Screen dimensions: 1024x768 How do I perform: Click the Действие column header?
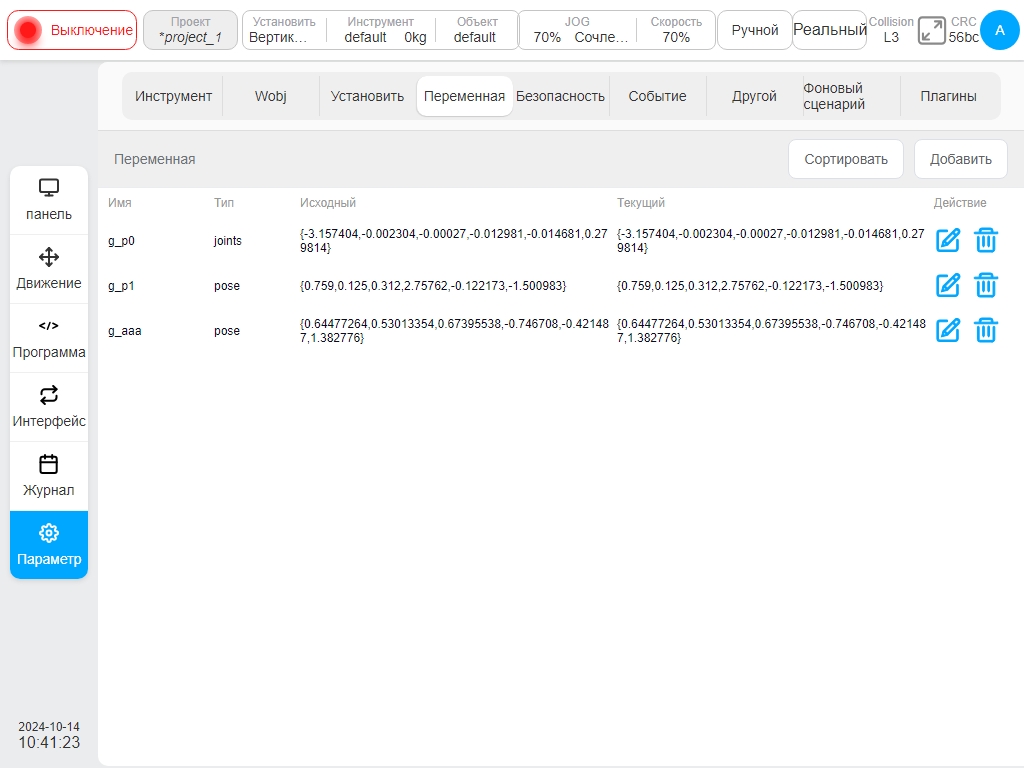pos(959,202)
